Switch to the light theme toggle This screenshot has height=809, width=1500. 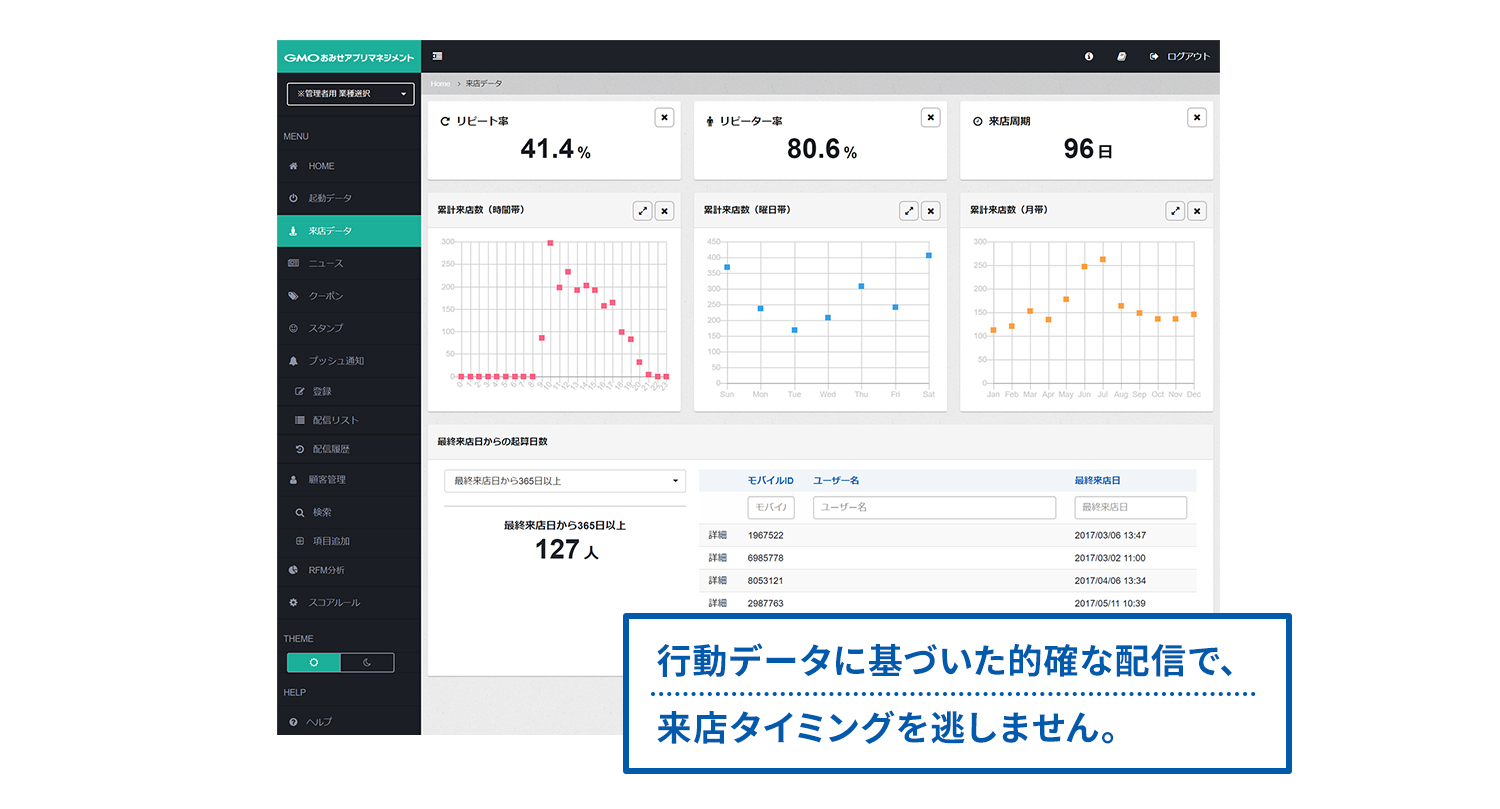pyautogui.click(x=314, y=662)
